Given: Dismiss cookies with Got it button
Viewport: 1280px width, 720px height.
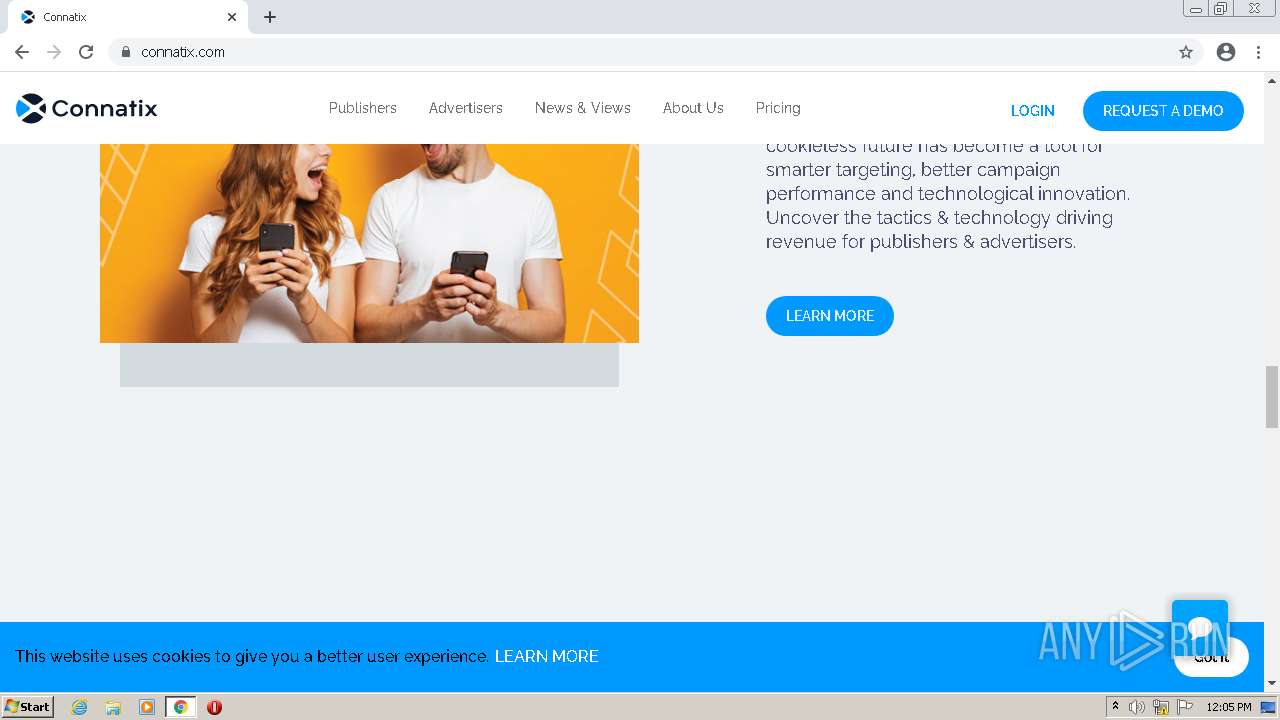Looking at the screenshot, I should click(x=1211, y=657).
